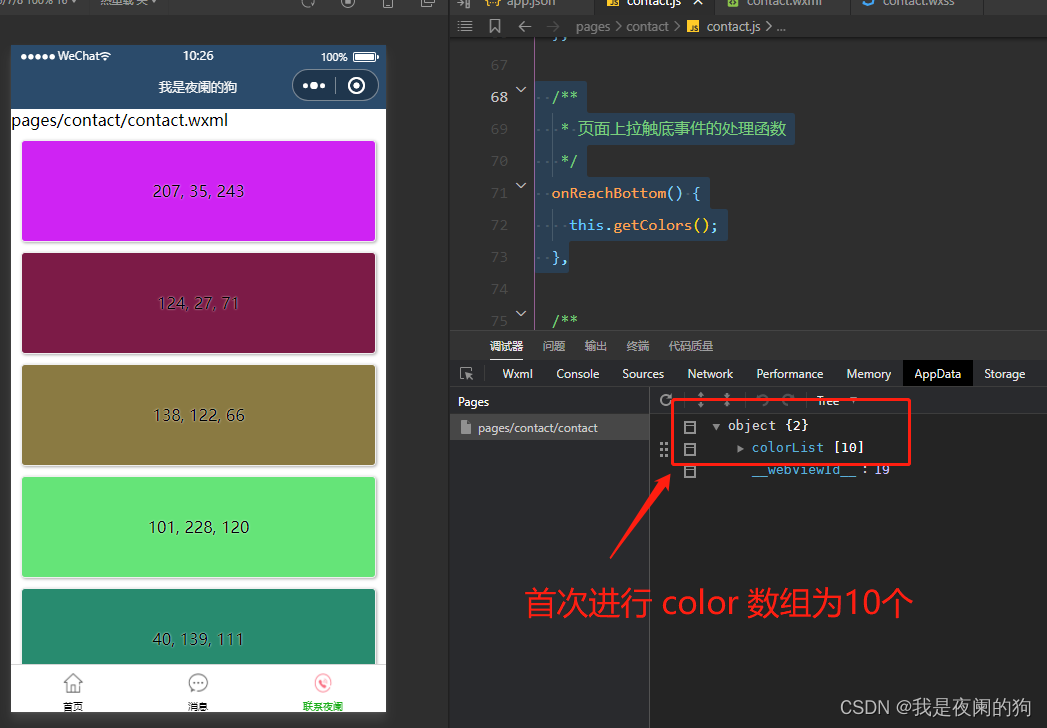Open the mini program three-dots capsule menu
Viewport: 1047px width, 728px height.
(x=314, y=85)
